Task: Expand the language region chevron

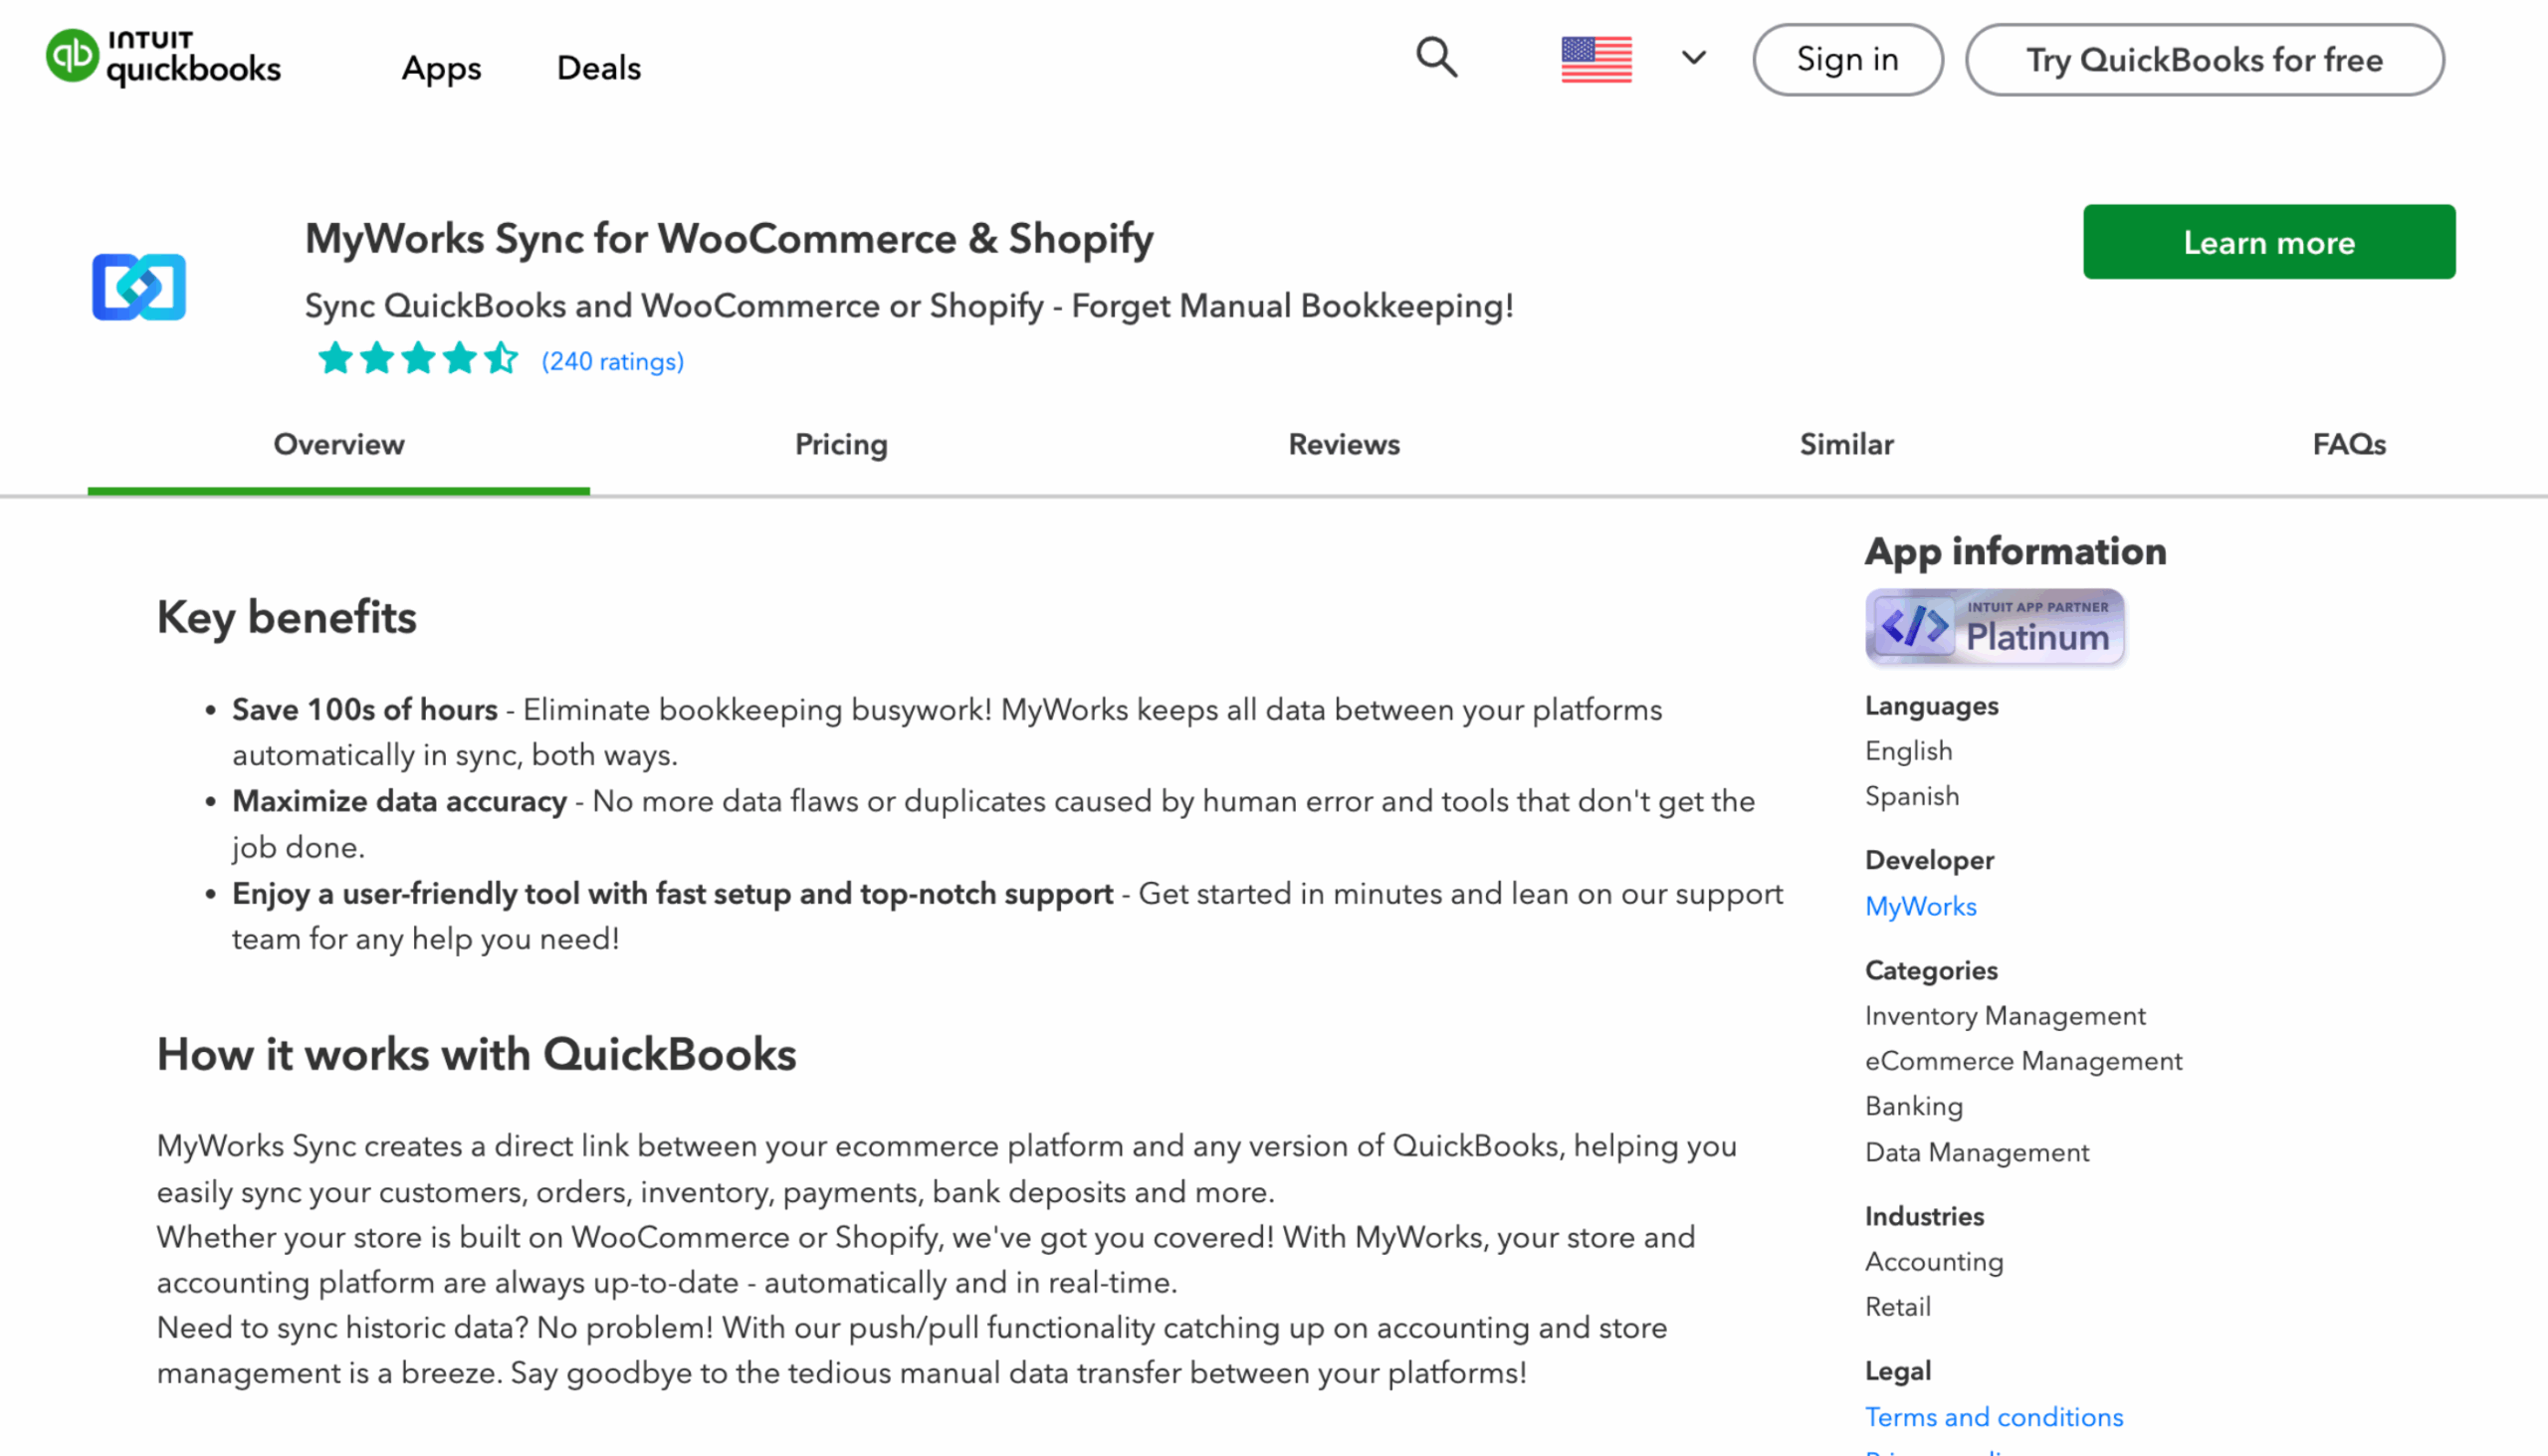Action: 1692,60
